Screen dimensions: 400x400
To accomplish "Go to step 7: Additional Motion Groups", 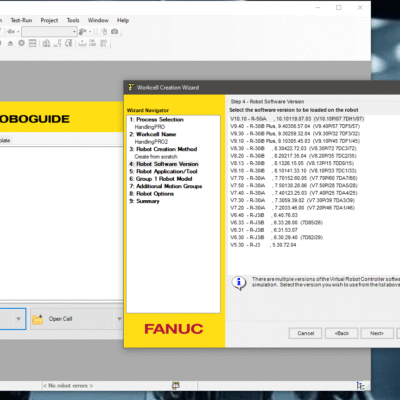I will coord(166,186).
